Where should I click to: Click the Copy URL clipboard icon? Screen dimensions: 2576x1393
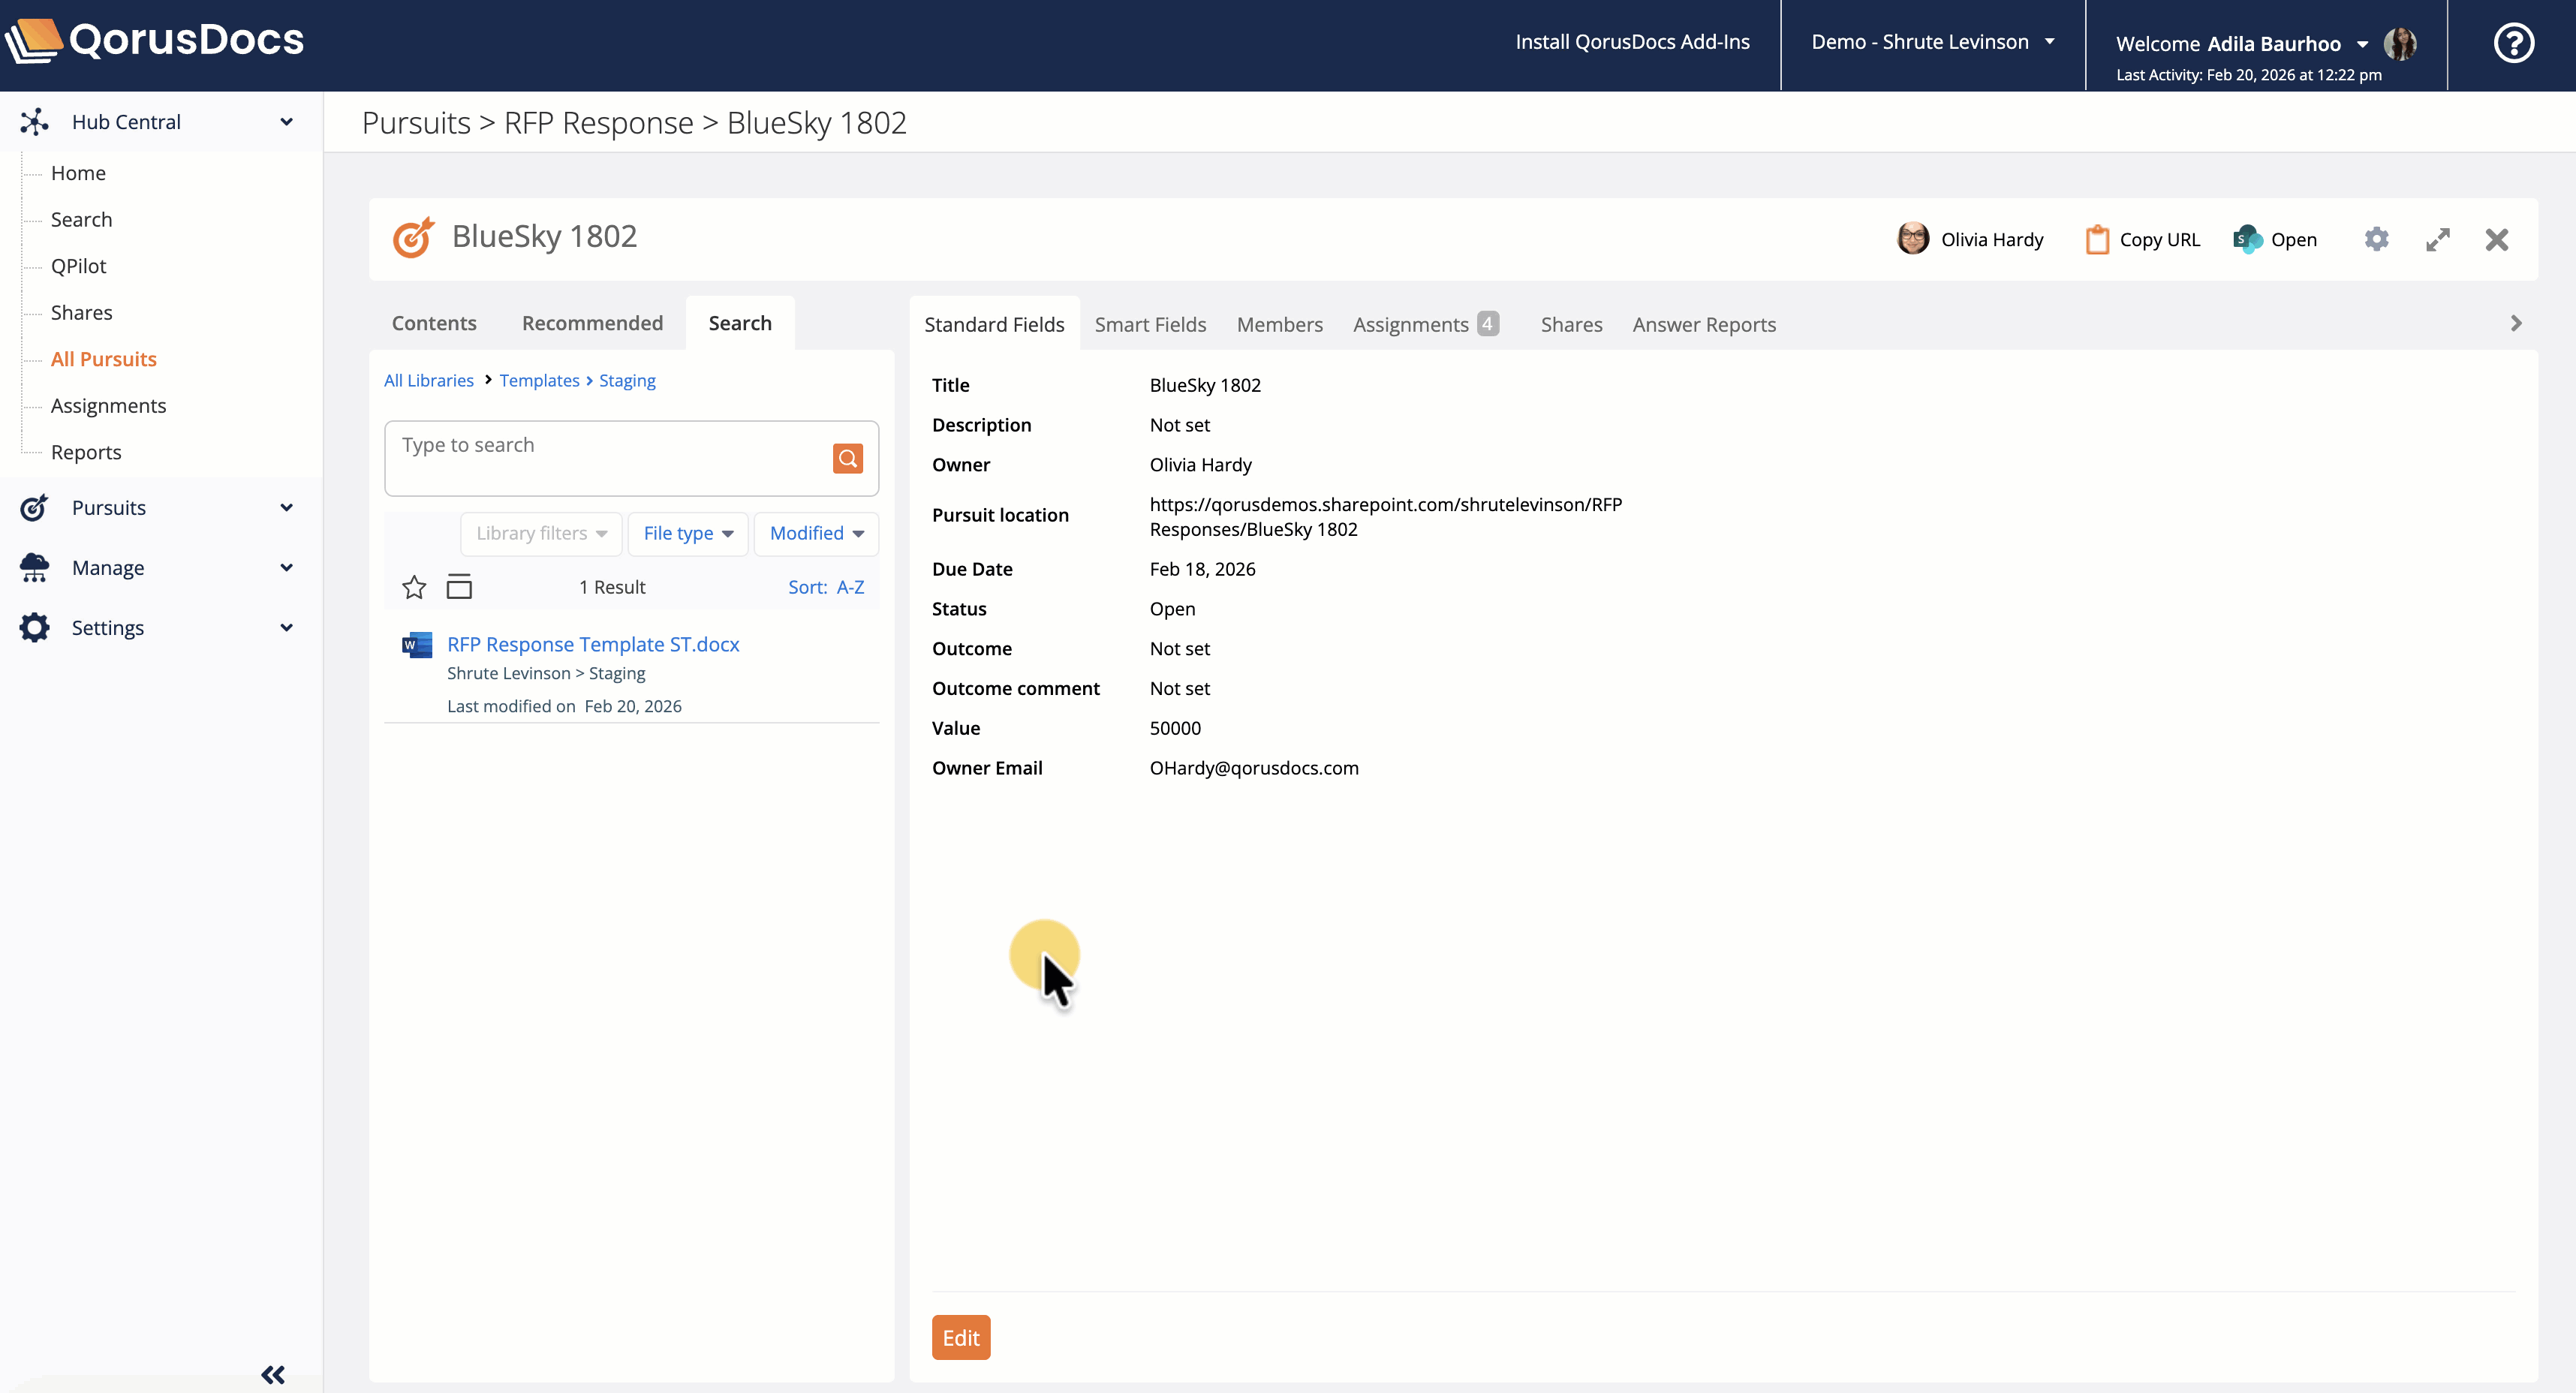(x=2097, y=240)
